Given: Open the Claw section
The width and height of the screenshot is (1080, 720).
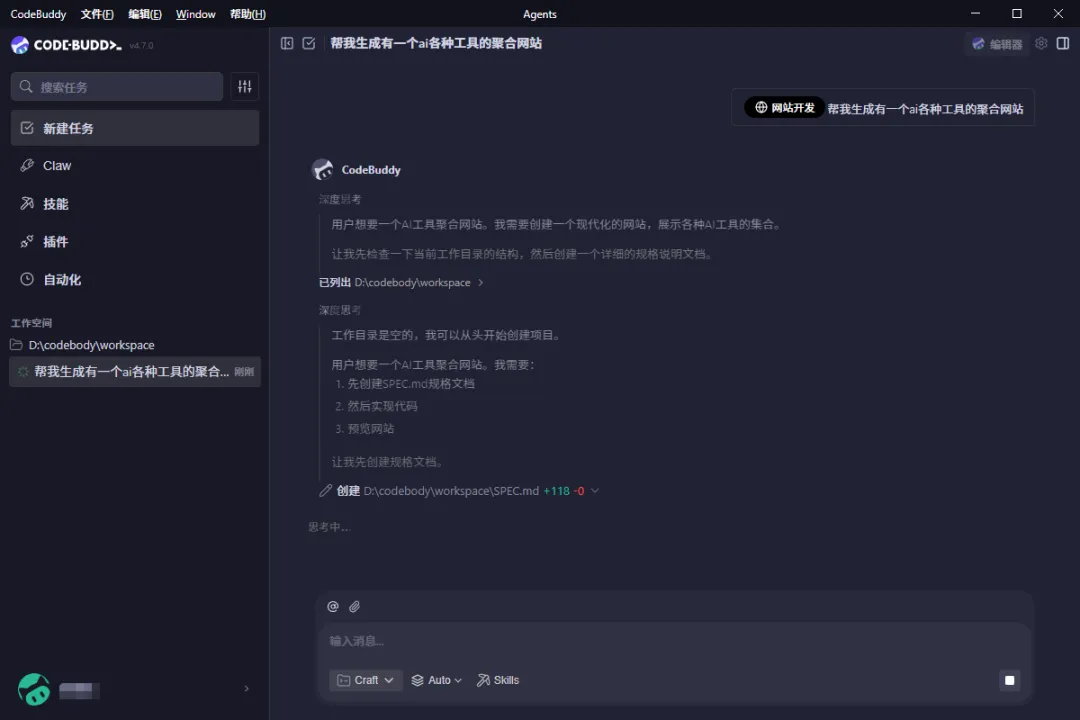Looking at the screenshot, I should tap(135, 165).
